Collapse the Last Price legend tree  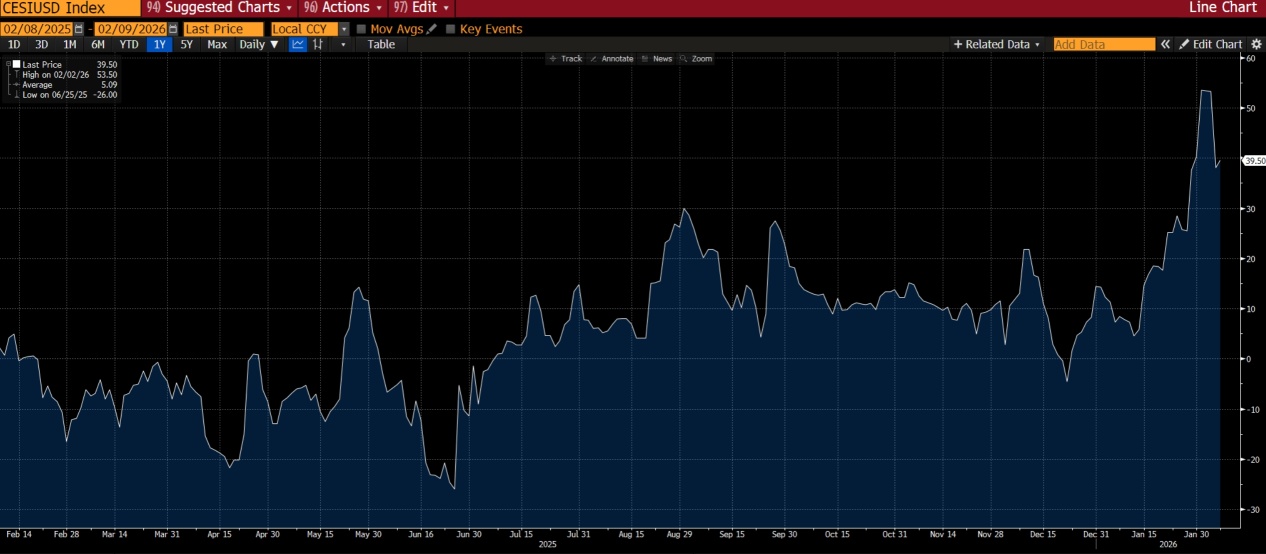click(8, 64)
